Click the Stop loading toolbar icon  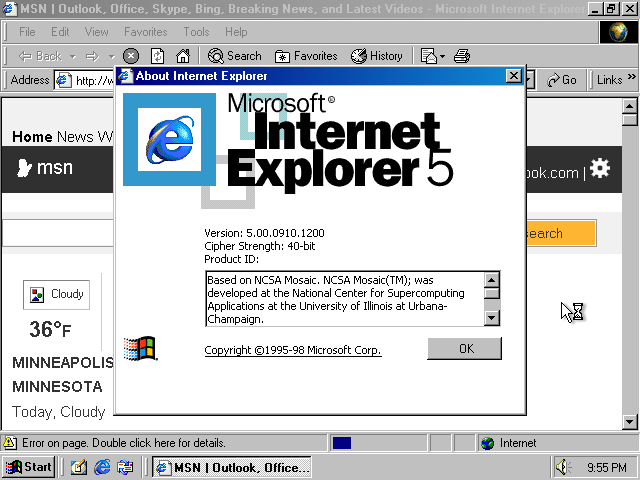(131, 56)
